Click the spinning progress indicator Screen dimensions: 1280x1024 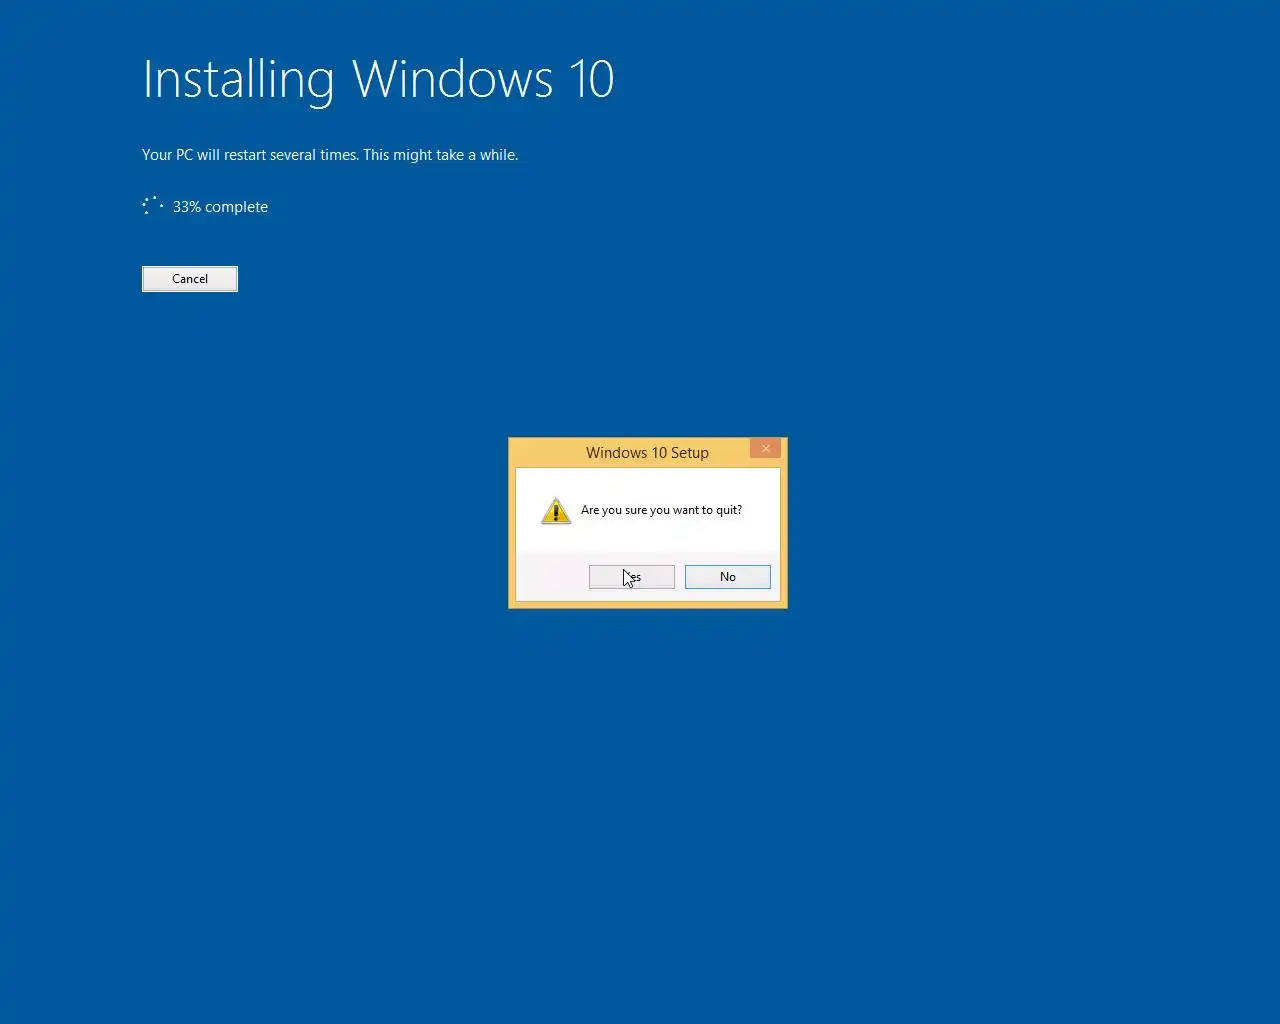153,206
